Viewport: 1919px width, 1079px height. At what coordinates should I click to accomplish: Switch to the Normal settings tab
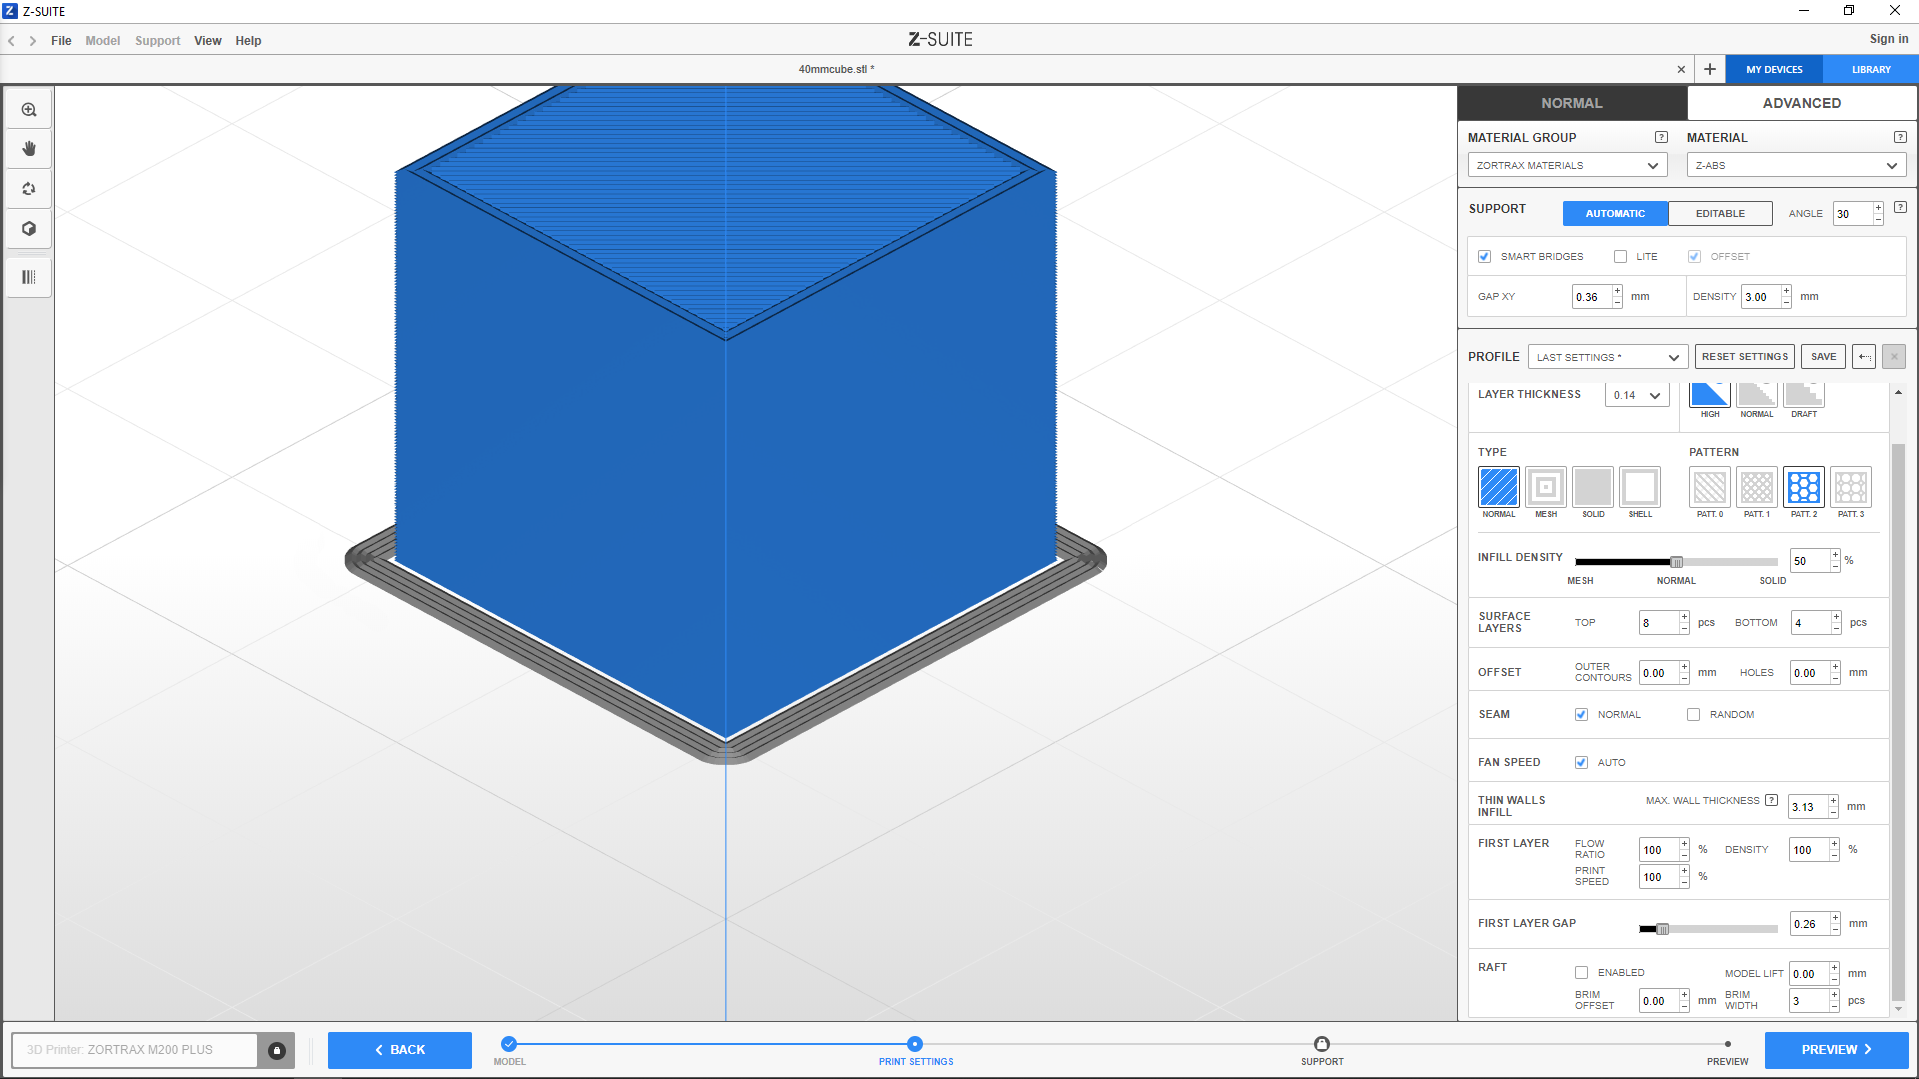(x=1571, y=103)
